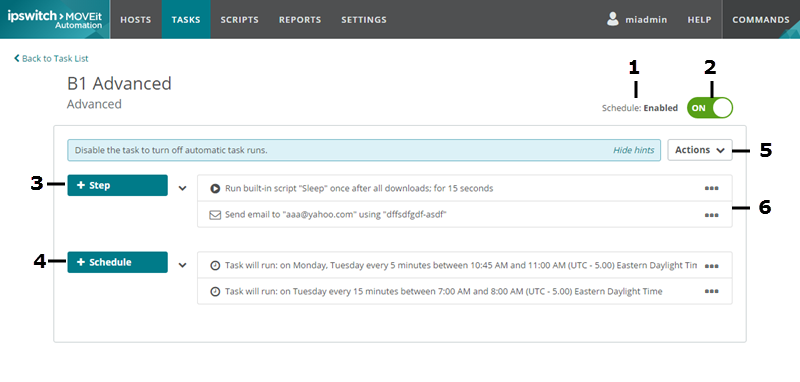Toggle the schedule ON switch off
Viewport: 800px width, 382px height.
(710, 108)
